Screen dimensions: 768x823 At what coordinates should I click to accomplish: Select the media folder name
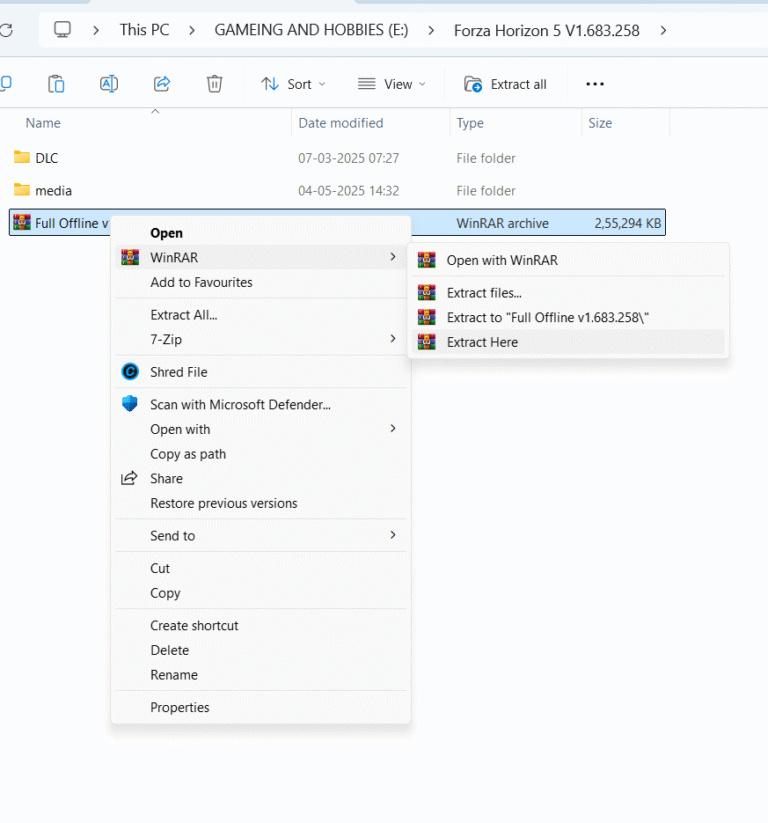54,191
